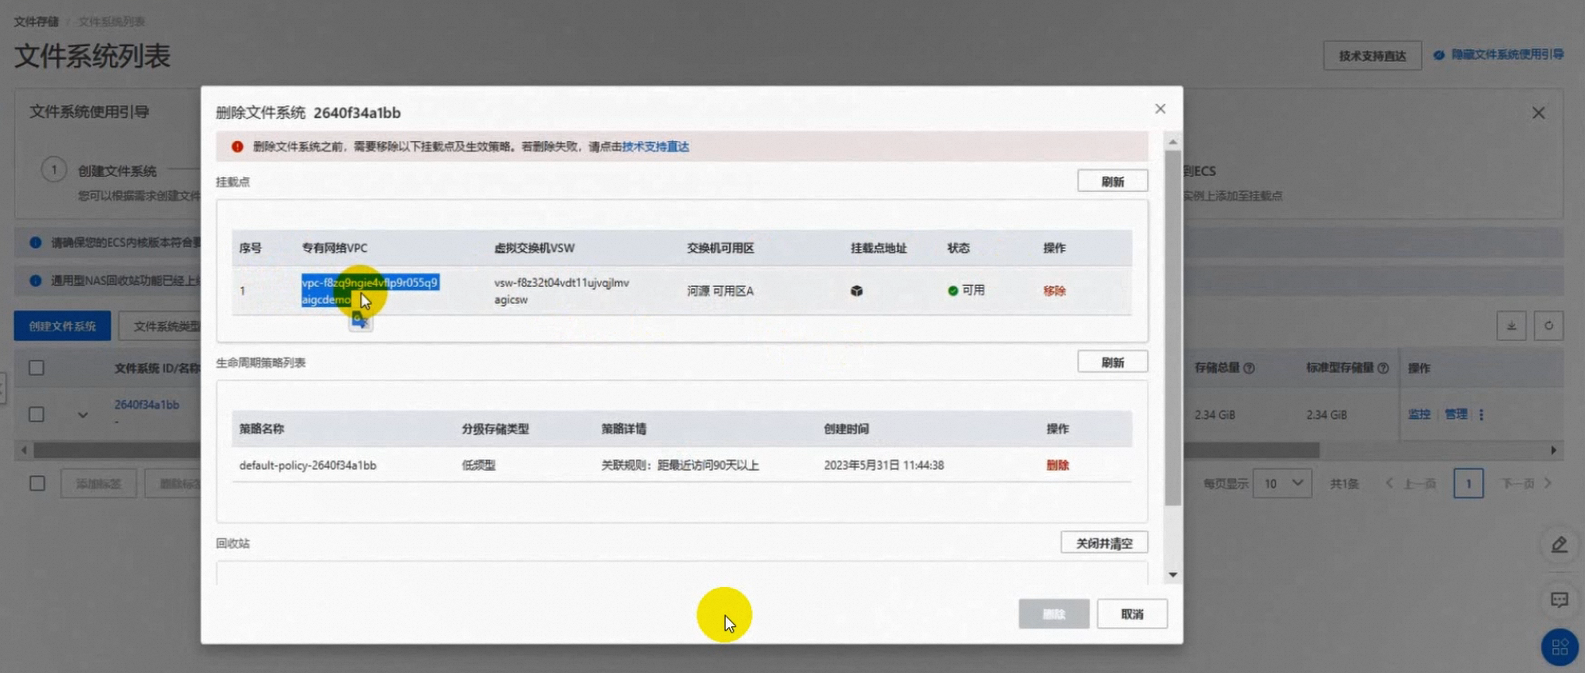This screenshot has width=1585, height=673.
Task: Click the green available status dot
Action: (953, 291)
